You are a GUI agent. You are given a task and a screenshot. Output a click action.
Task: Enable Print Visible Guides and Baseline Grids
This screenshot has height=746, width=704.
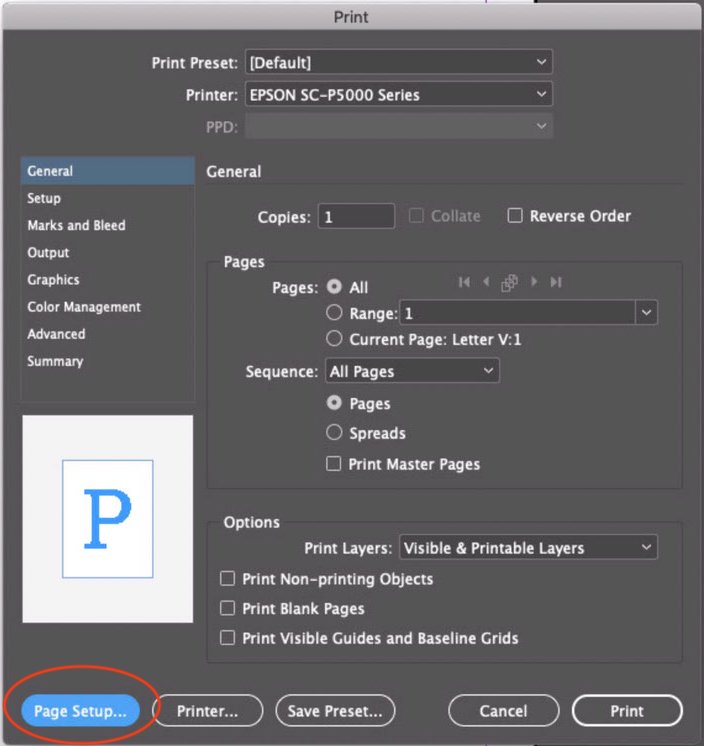[227, 638]
